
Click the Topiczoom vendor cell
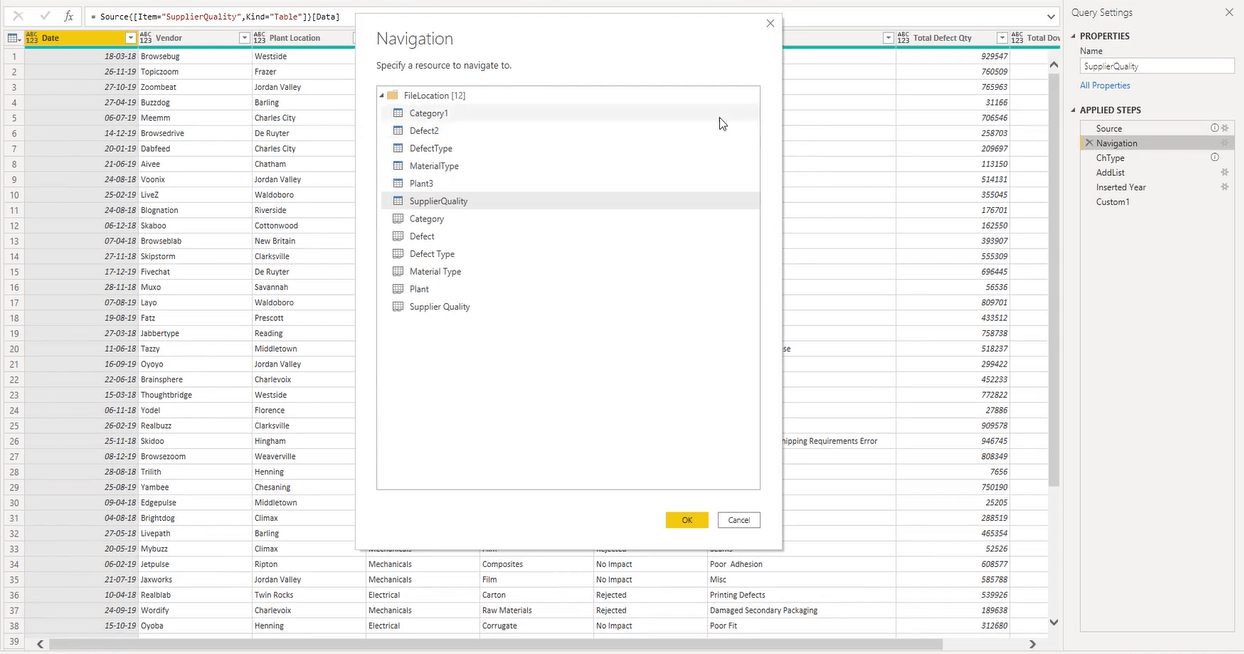click(195, 72)
